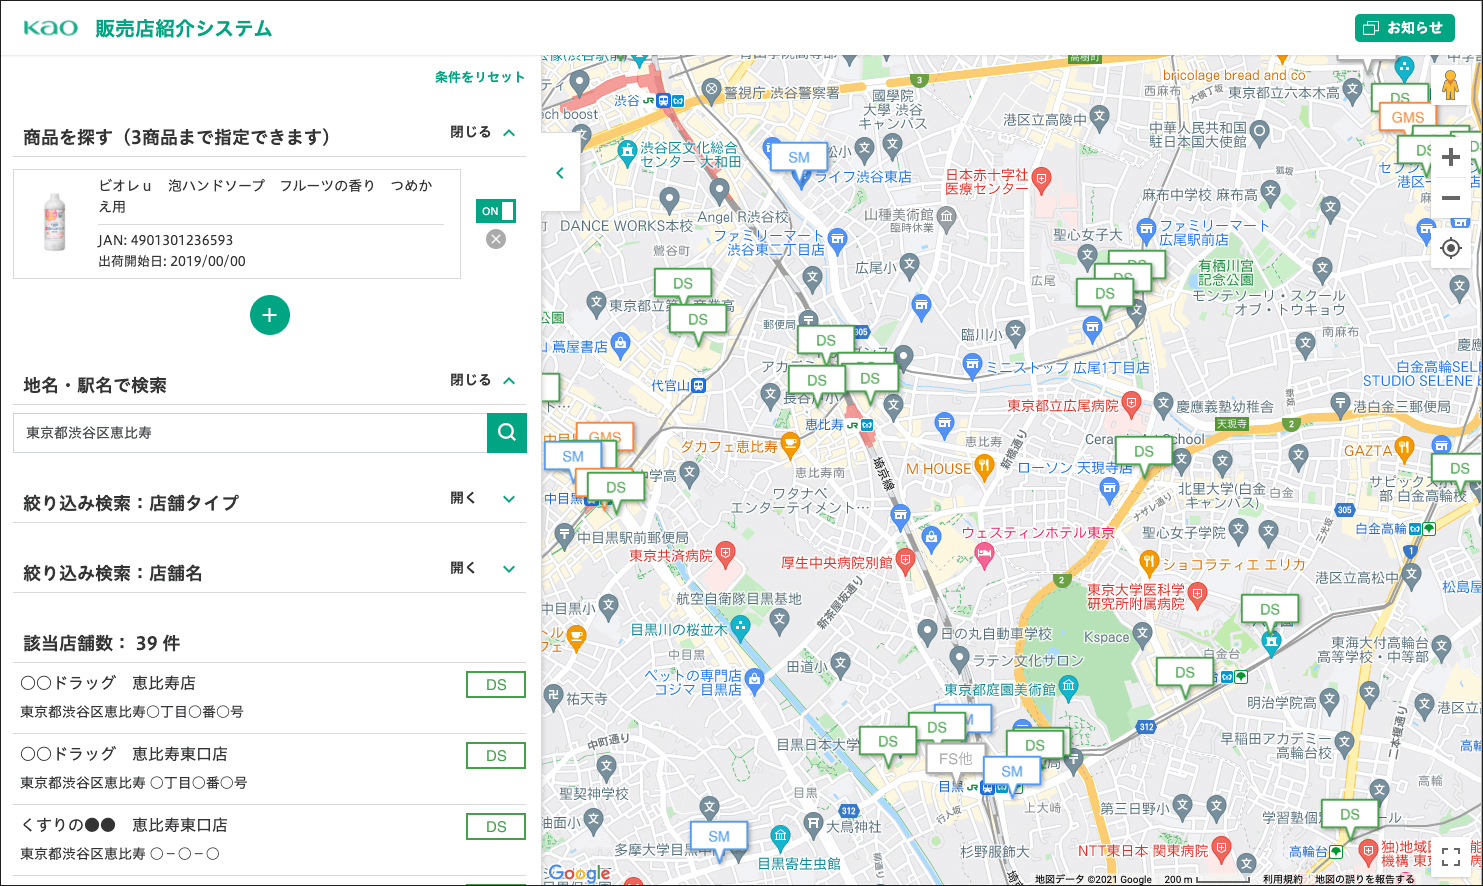
Task: Click DS marker near 東京都立
Action: tap(683, 284)
